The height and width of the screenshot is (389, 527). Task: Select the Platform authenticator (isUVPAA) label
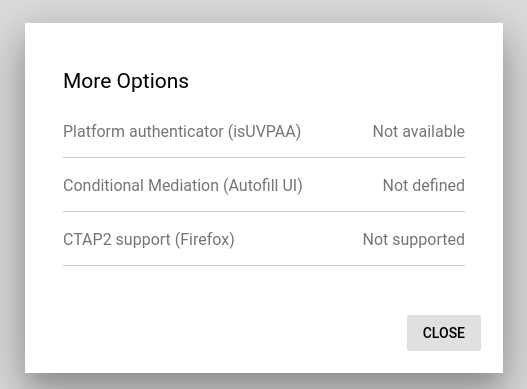coord(182,131)
